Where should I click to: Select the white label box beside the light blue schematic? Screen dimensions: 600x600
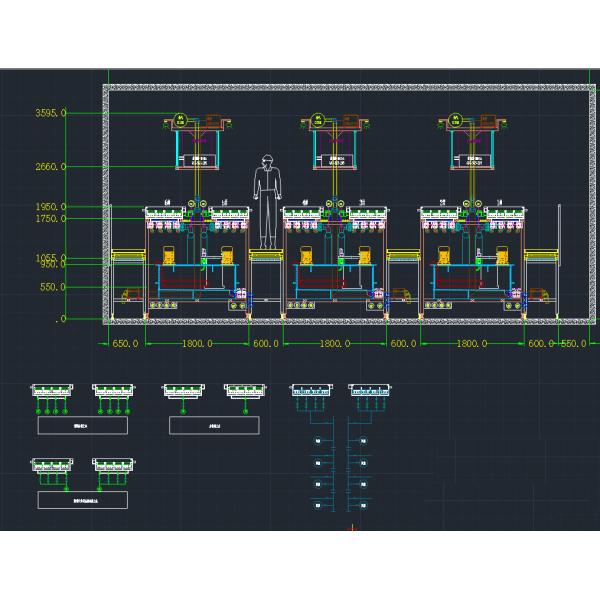(214, 426)
